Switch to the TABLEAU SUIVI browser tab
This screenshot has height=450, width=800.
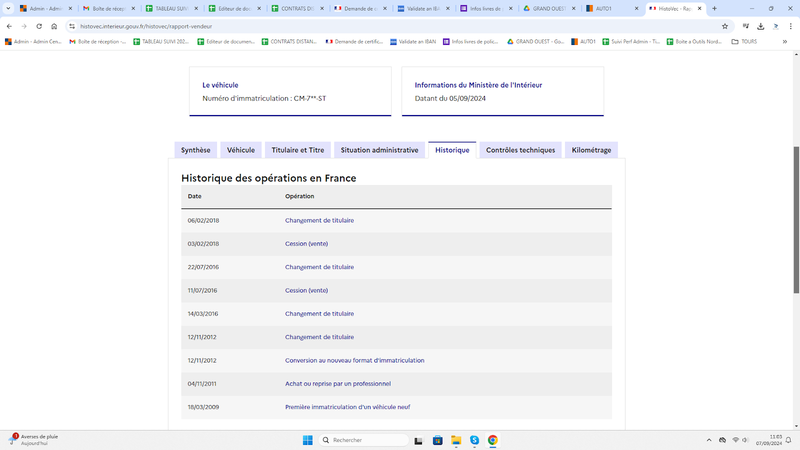point(171,8)
